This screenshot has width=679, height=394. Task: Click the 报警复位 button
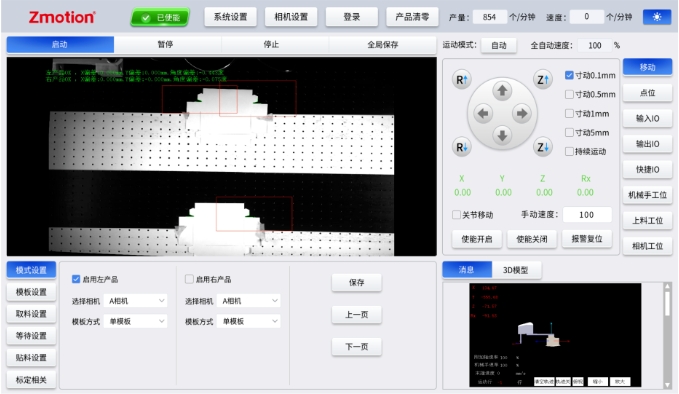point(587,239)
